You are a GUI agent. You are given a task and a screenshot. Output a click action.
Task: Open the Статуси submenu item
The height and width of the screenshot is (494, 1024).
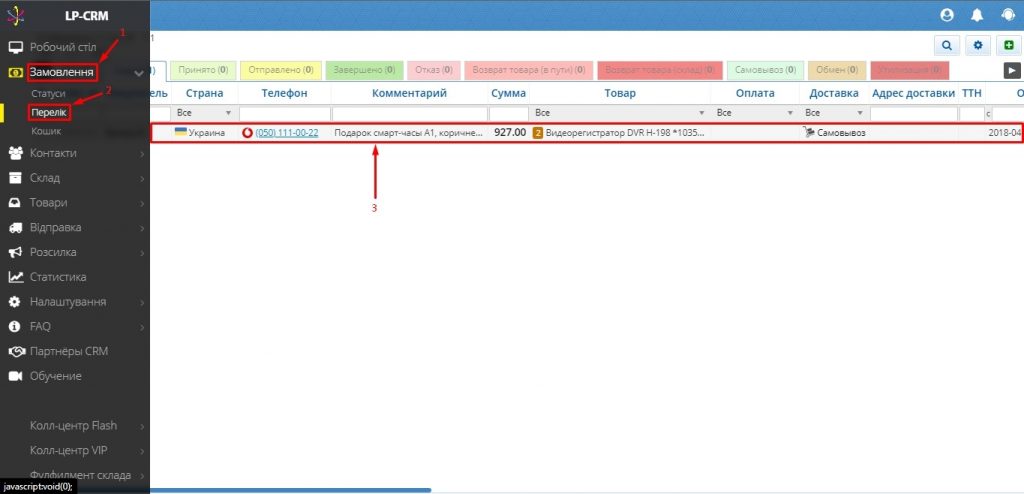(x=48, y=93)
